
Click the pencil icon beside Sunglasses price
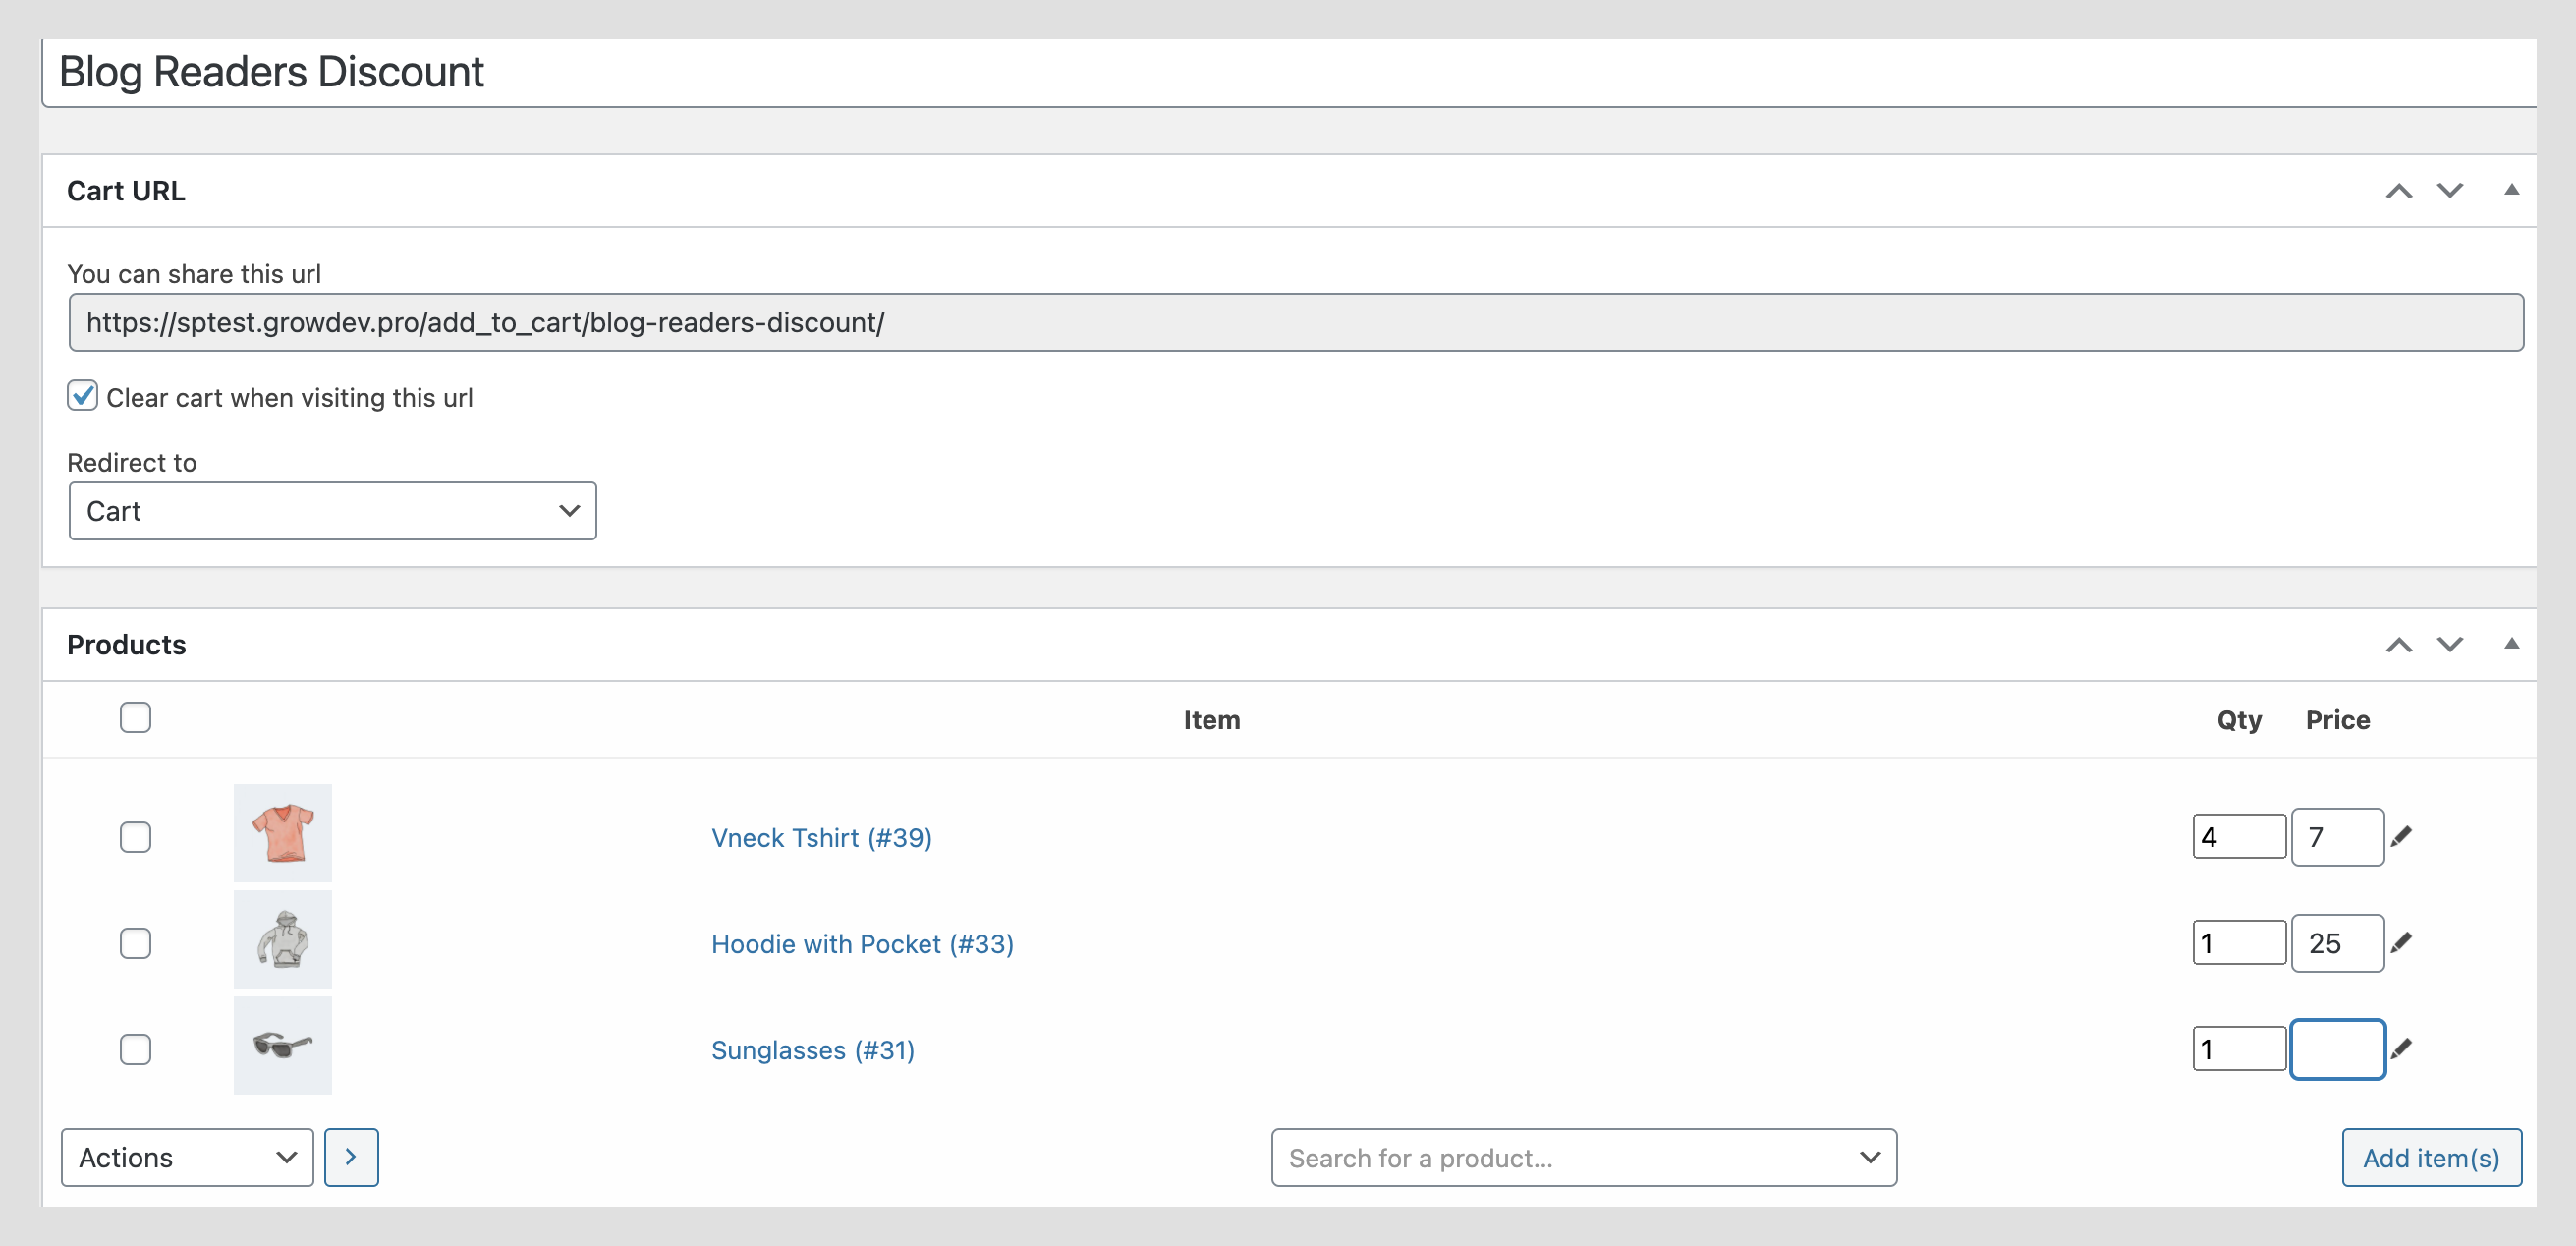coord(2401,1049)
